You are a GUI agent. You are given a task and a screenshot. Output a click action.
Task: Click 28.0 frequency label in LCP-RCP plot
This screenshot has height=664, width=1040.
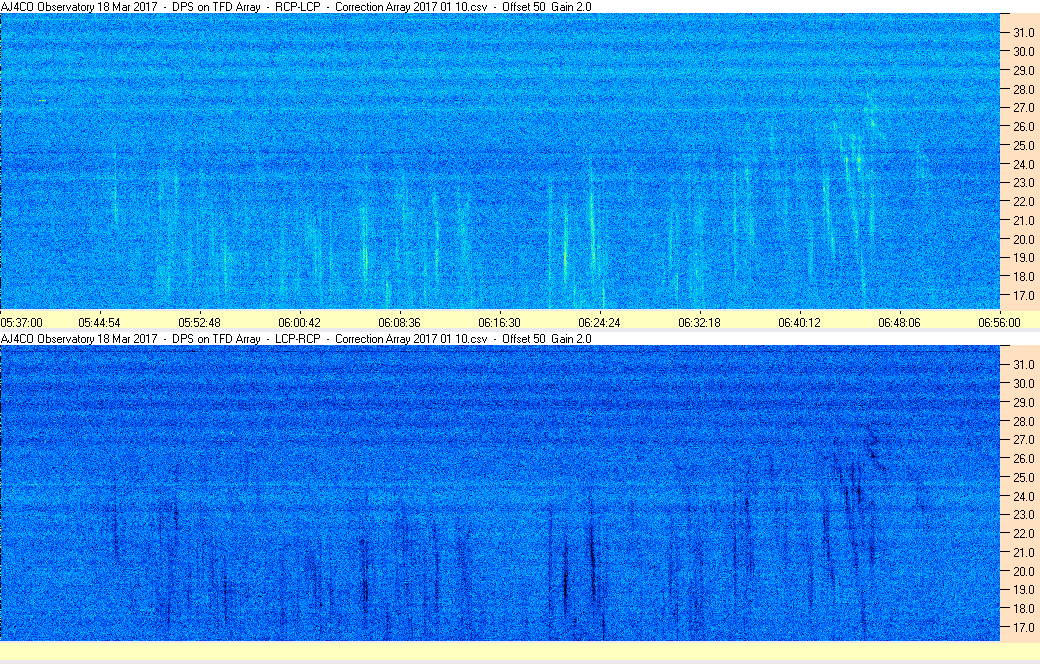pyautogui.click(x=1023, y=421)
